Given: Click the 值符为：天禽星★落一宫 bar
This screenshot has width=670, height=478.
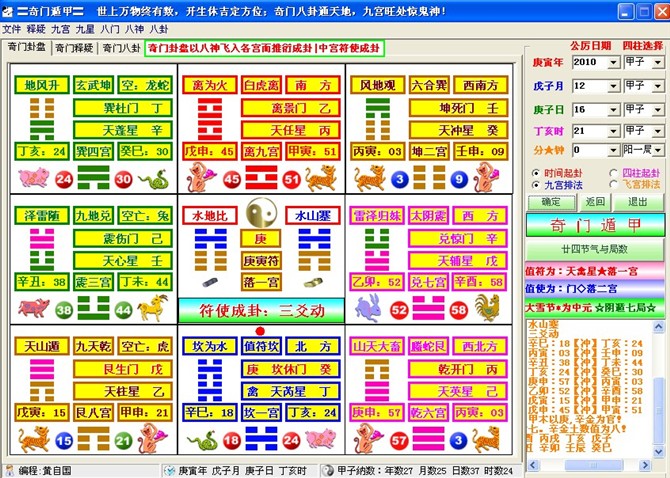Looking at the screenshot, I should point(595,271).
